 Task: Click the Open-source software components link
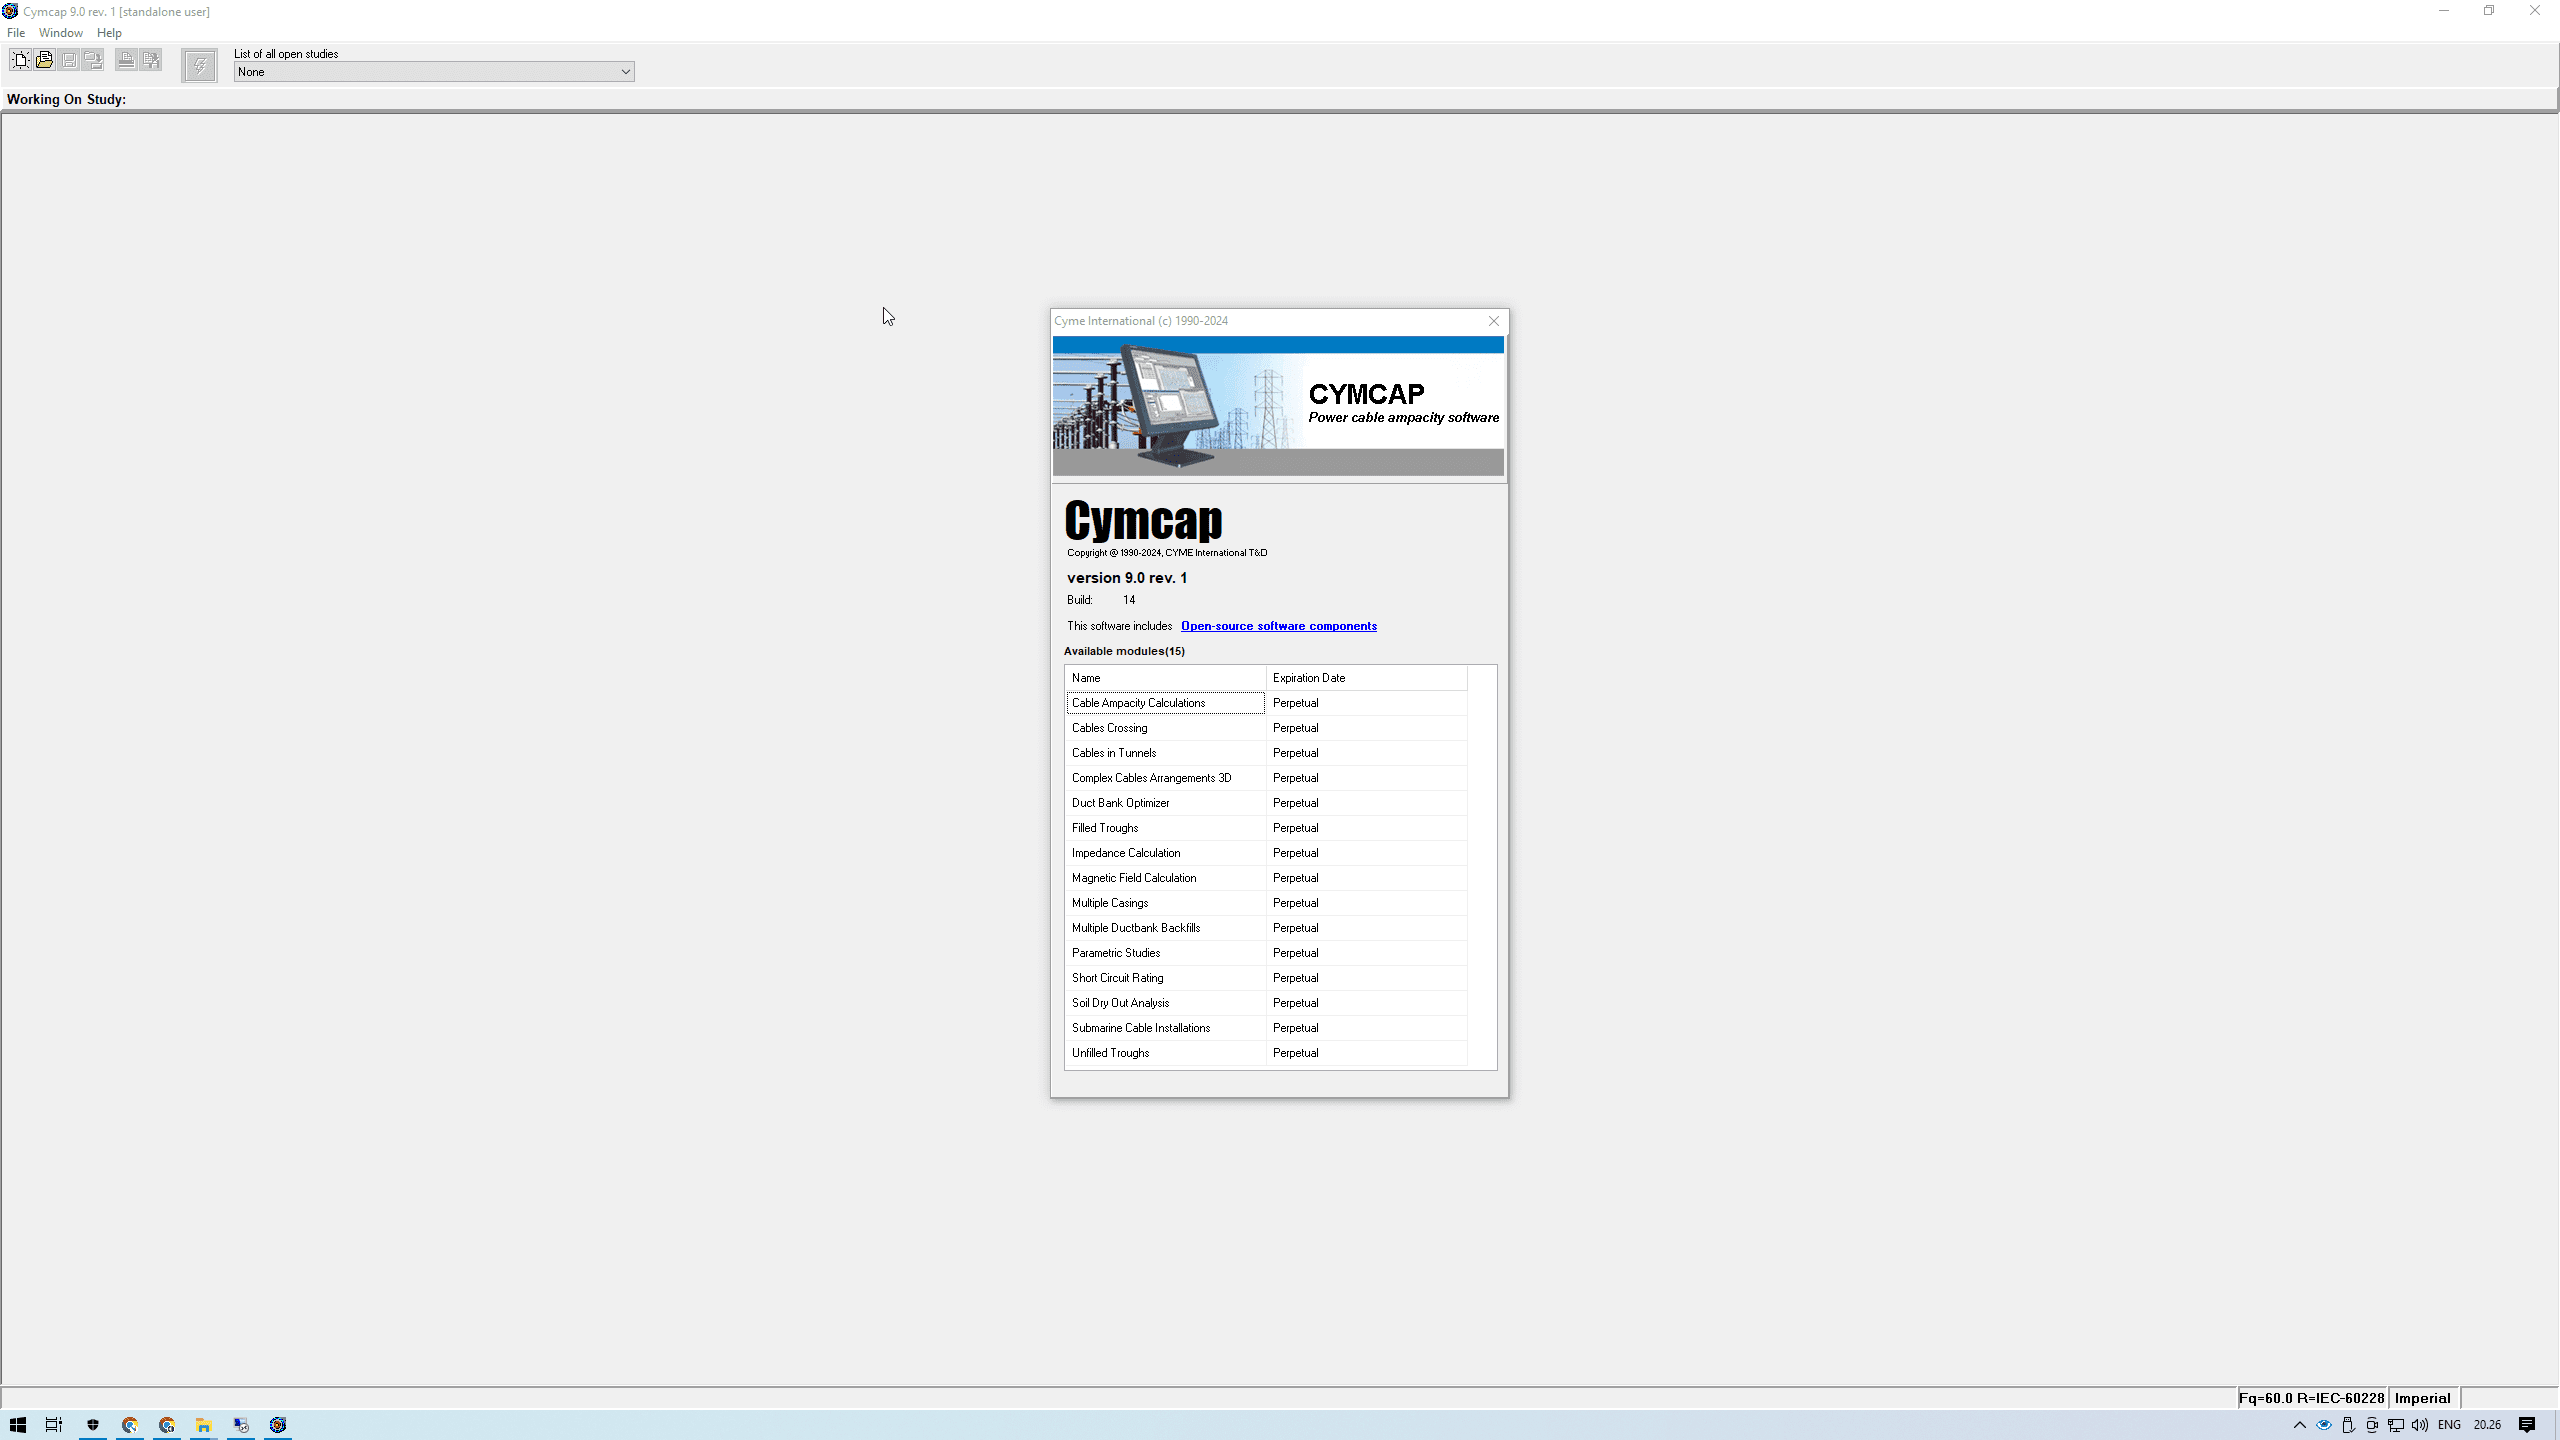pyautogui.click(x=1278, y=625)
